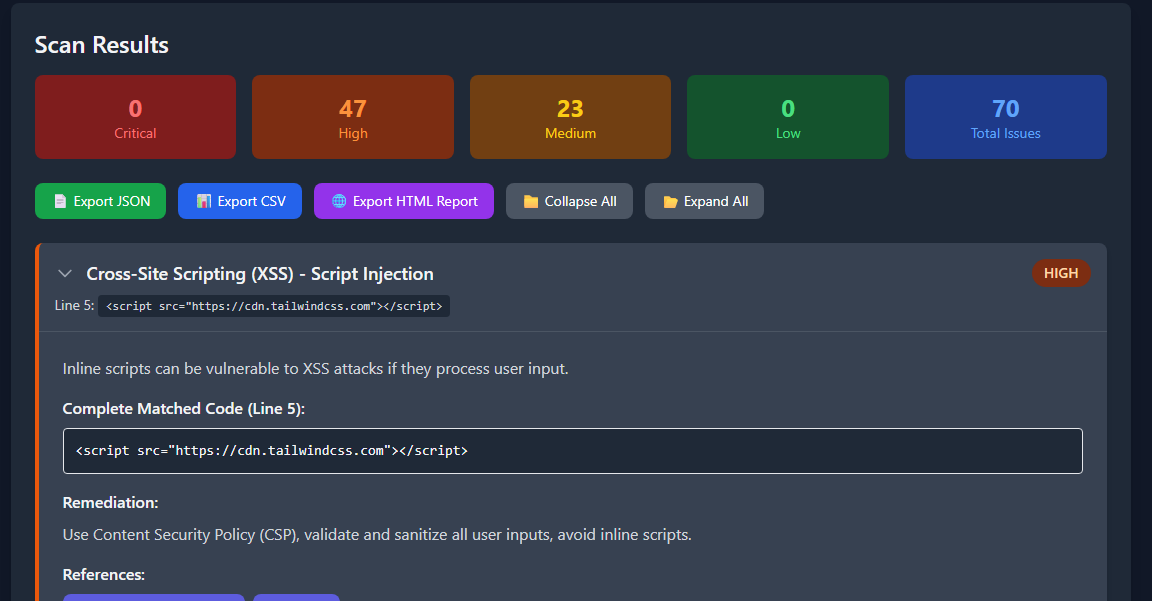1152x601 pixels.
Task: Click the document icon on Export JSON
Action: 60,201
